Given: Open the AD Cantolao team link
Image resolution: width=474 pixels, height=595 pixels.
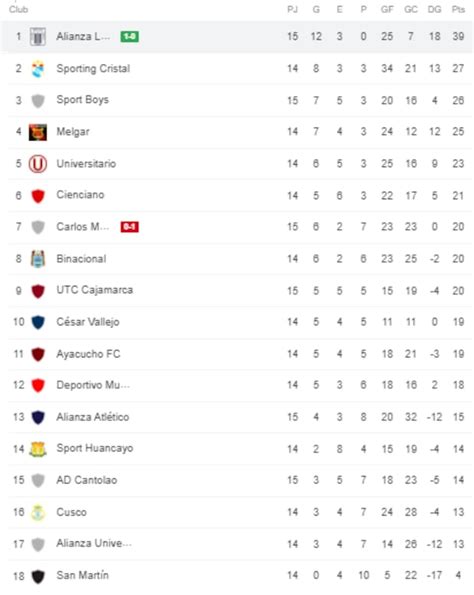Looking at the screenshot, I should tap(87, 480).
